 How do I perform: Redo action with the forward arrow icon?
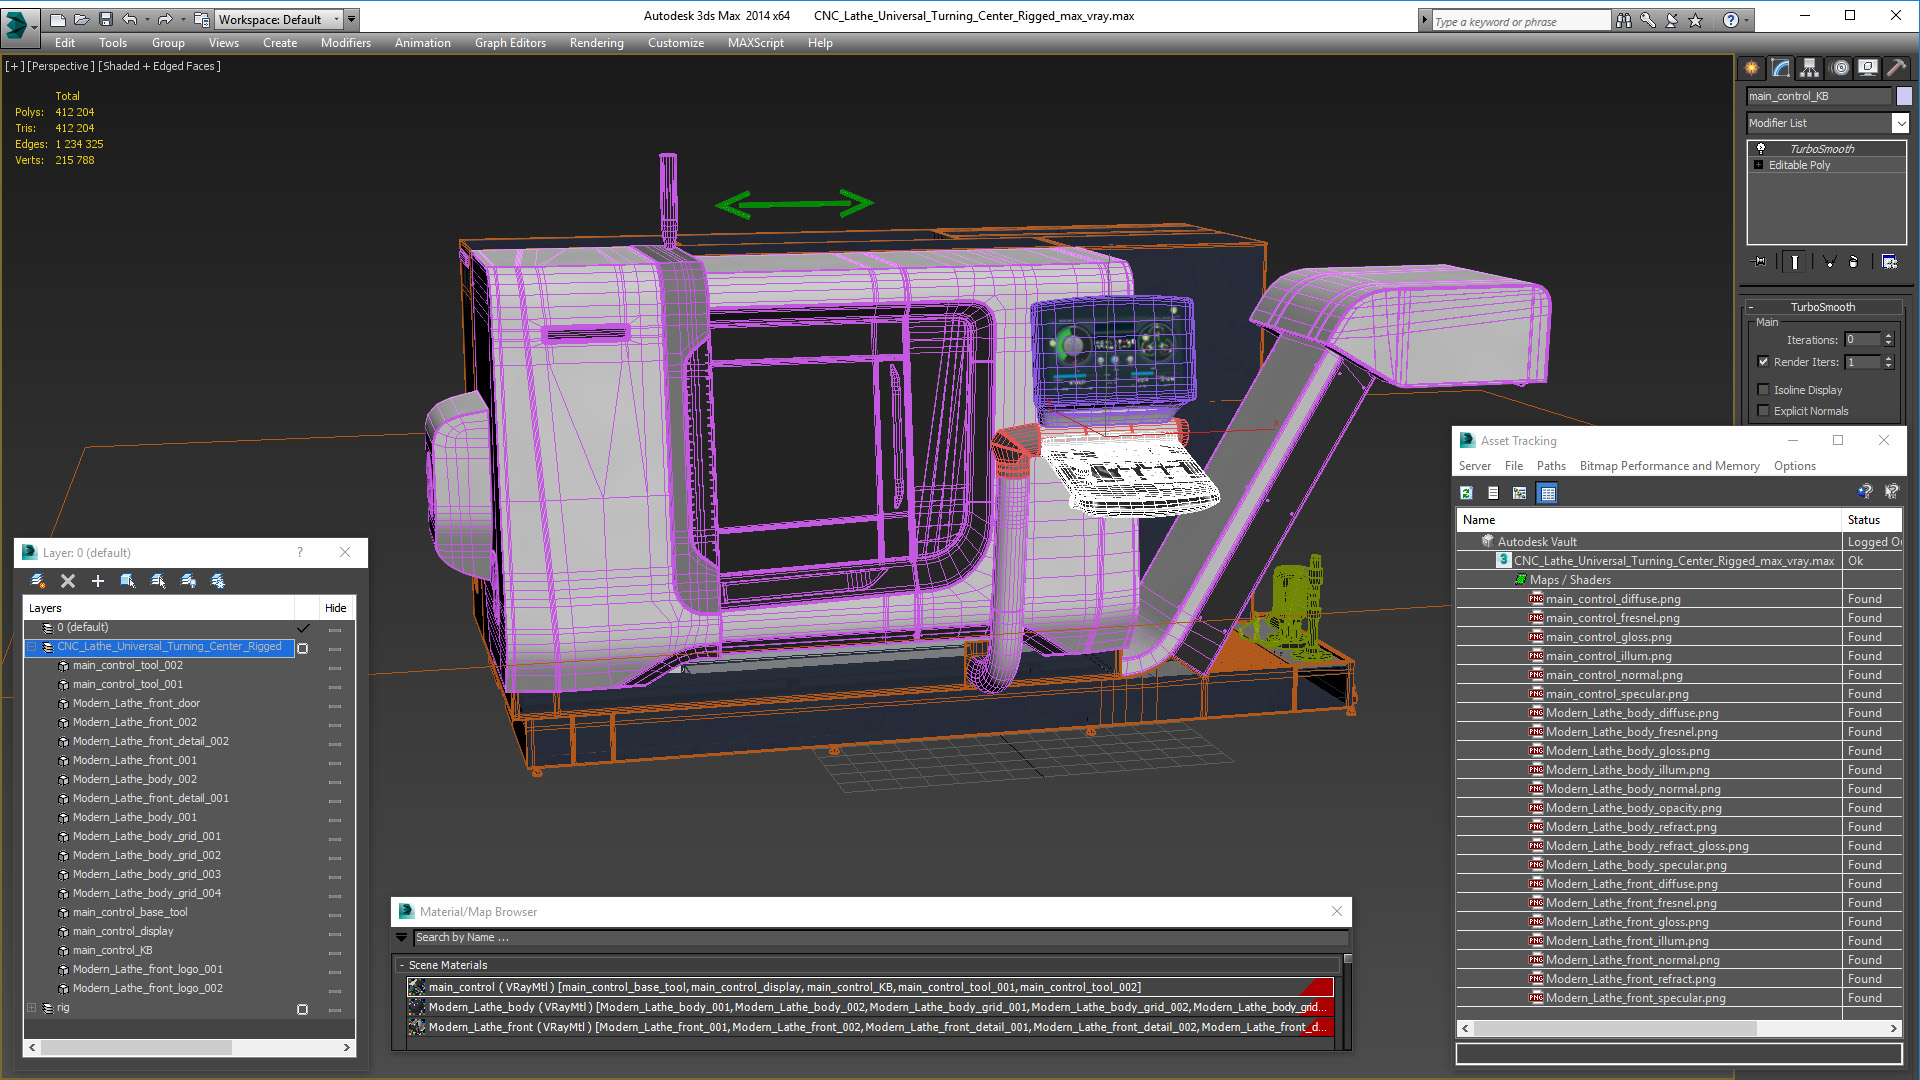pos(165,19)
